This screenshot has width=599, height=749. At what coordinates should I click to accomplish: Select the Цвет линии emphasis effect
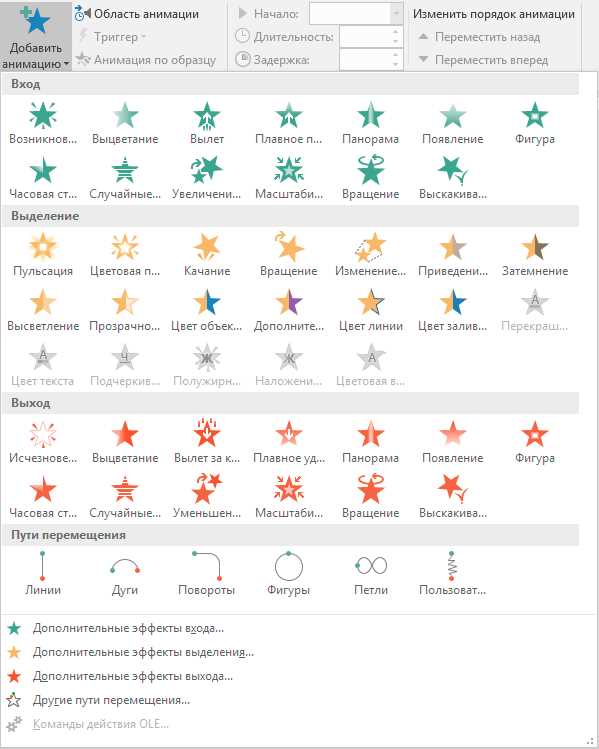coord(371,310)
